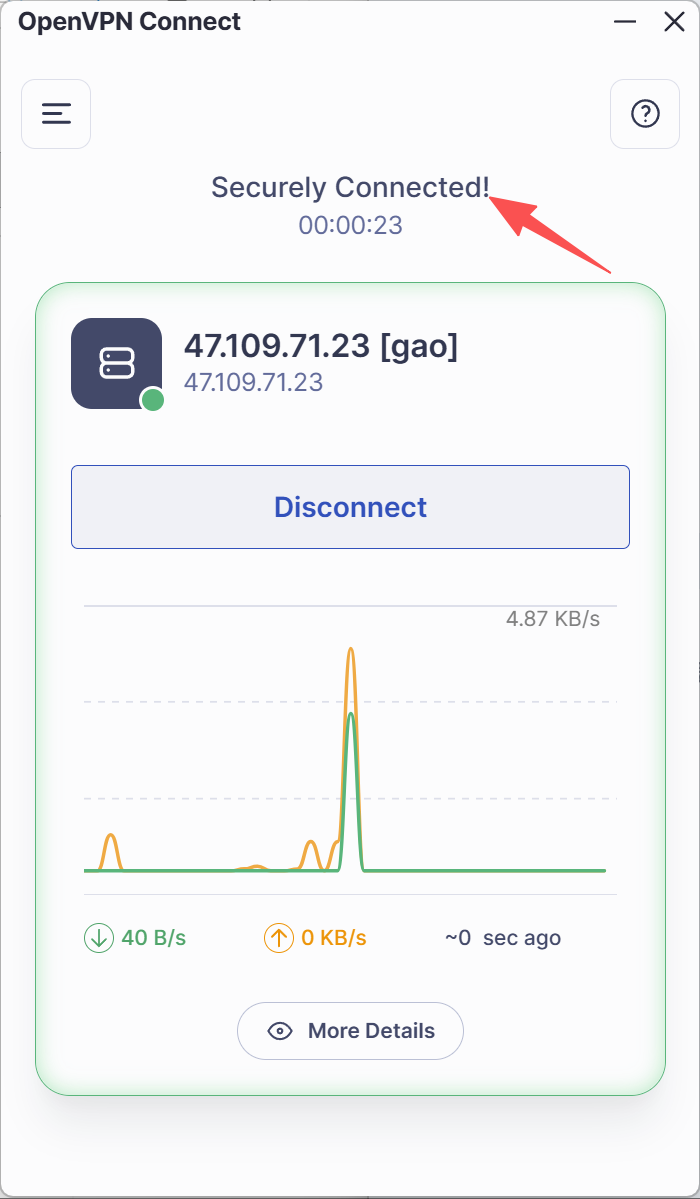This screenshot has height=1199, width=700.
Task: Click the eye icon in More Details
Action: point(281,1031)
